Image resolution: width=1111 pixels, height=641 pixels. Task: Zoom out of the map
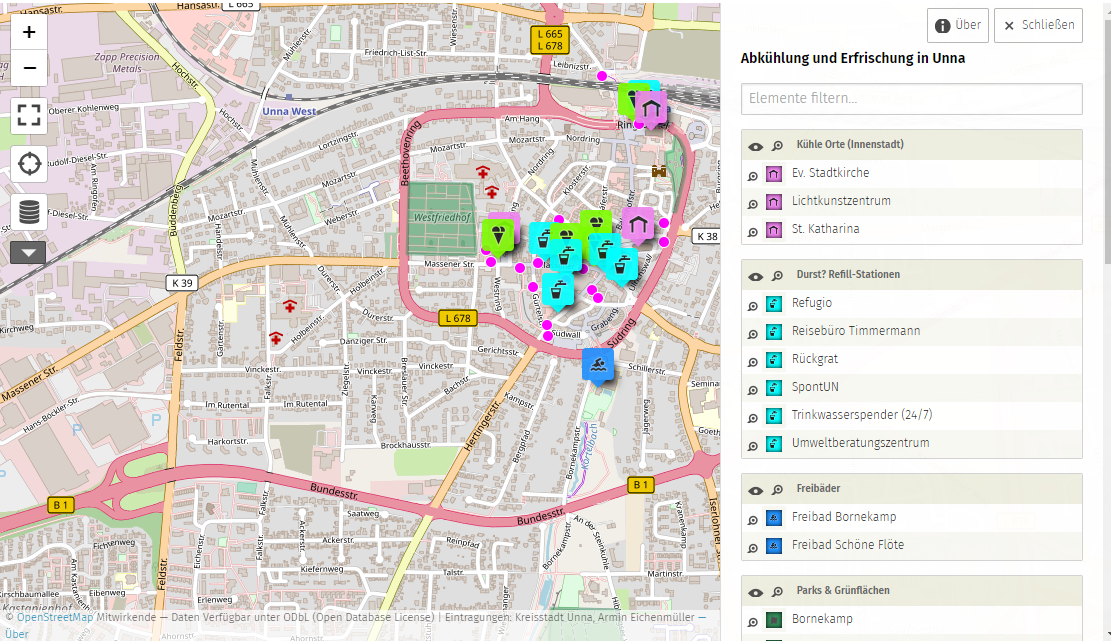click(29, 69)
